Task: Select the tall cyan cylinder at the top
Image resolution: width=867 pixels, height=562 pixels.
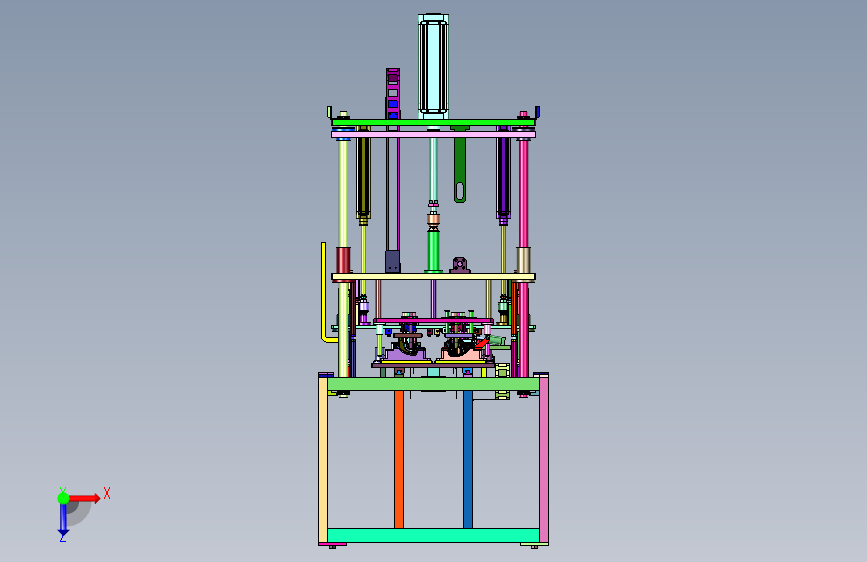Action: point(433,66)
